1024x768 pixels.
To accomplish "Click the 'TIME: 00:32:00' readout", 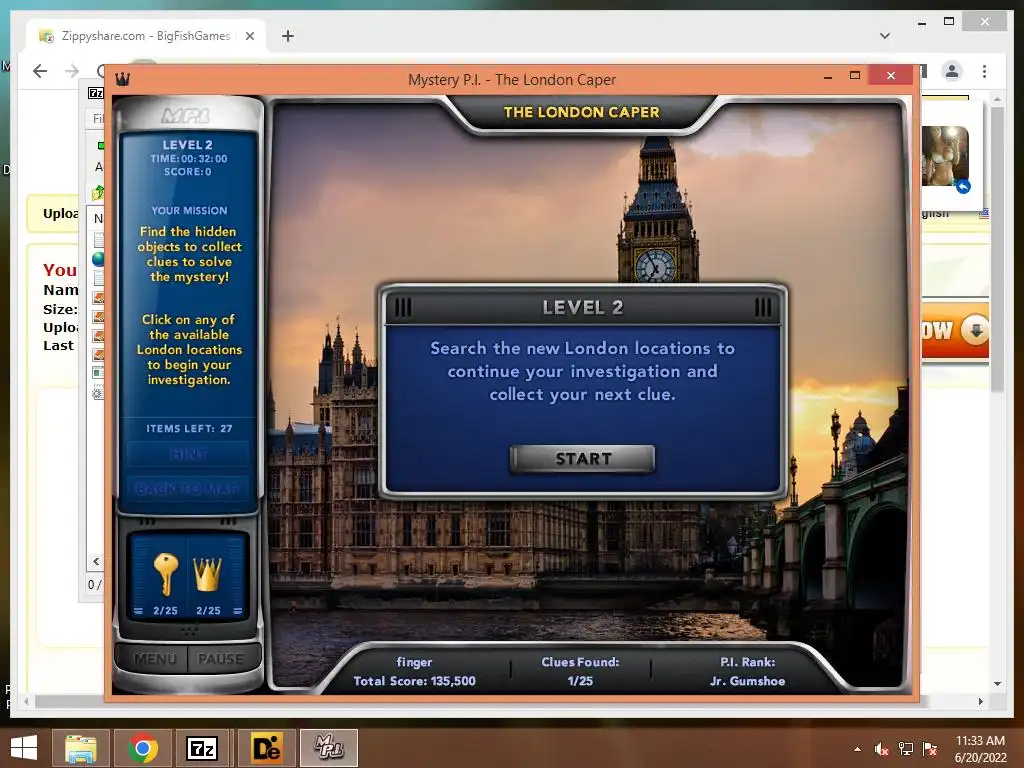I will [x=189, y=159].
